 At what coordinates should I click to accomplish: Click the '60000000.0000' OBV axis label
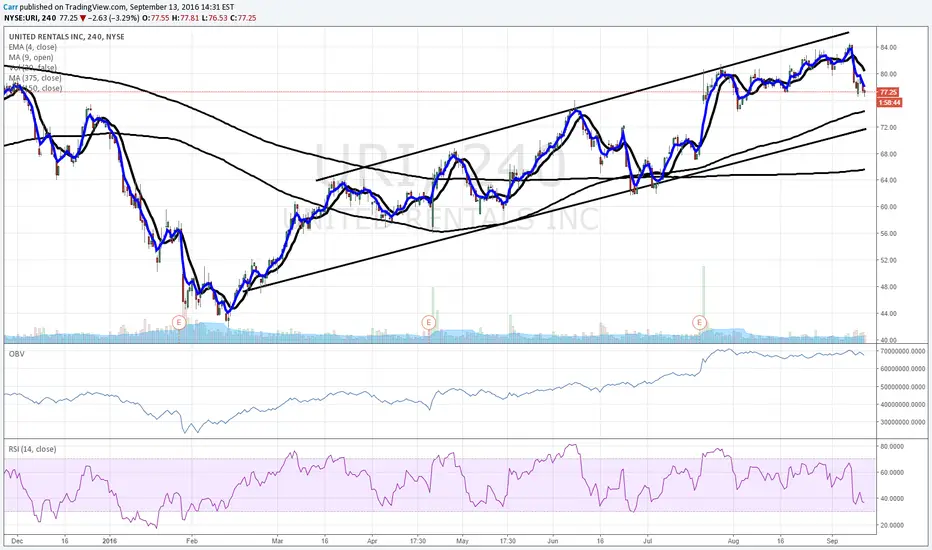902,369
